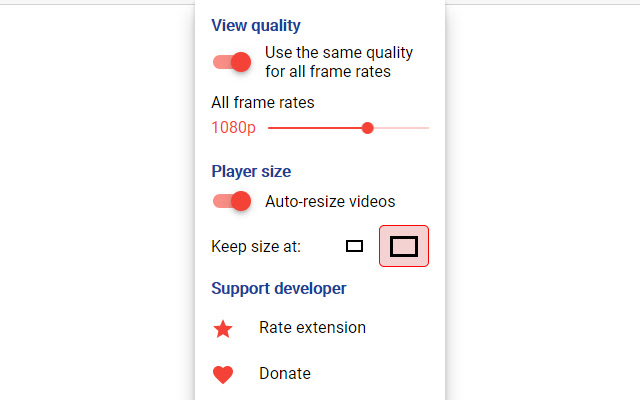Screen dimensions: 640x400
Task: Click the "All frame rates" label
Action: click(263, 102)
